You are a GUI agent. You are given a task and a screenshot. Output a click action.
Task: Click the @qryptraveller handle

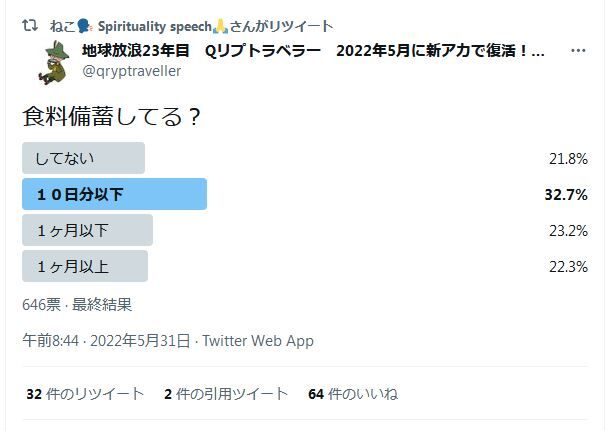coord(131,71)
